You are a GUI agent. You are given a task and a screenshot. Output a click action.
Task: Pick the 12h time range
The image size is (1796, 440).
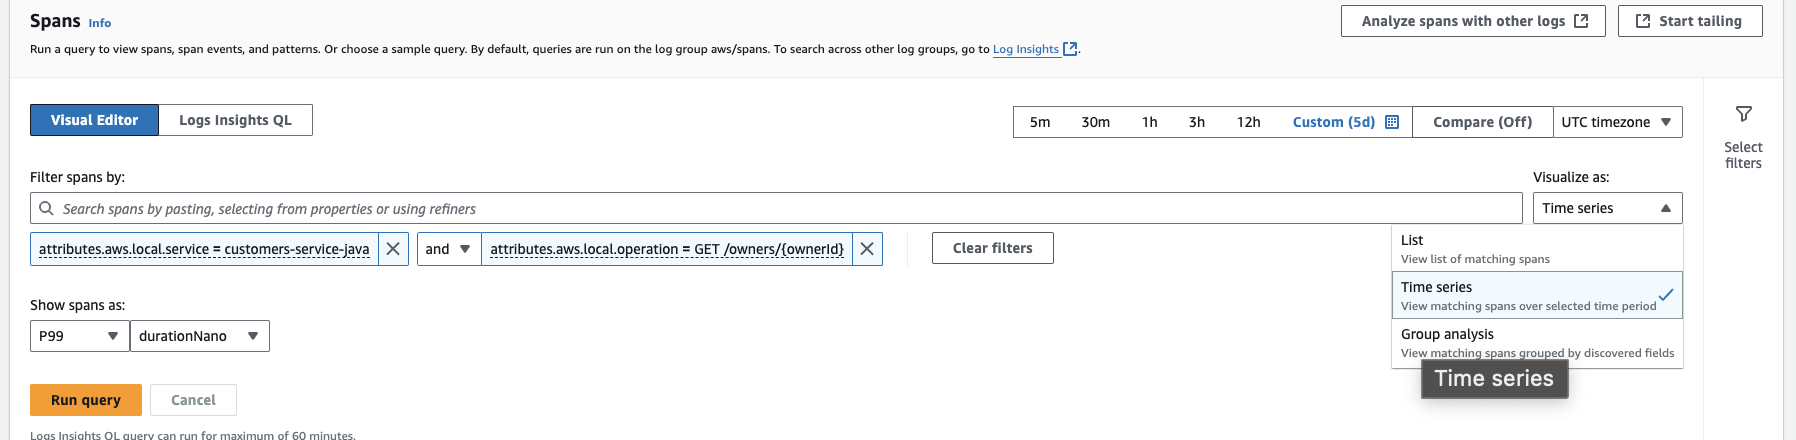click(x=1248, y=122)
